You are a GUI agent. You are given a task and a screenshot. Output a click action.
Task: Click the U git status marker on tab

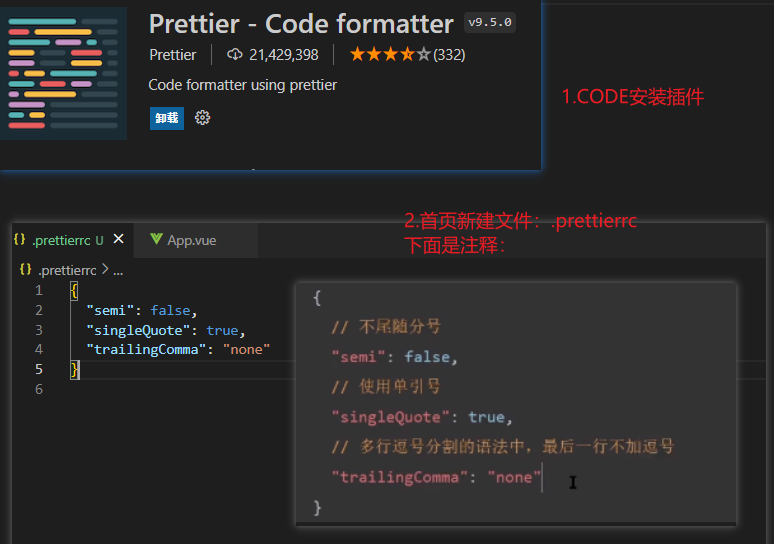(100, 240)
